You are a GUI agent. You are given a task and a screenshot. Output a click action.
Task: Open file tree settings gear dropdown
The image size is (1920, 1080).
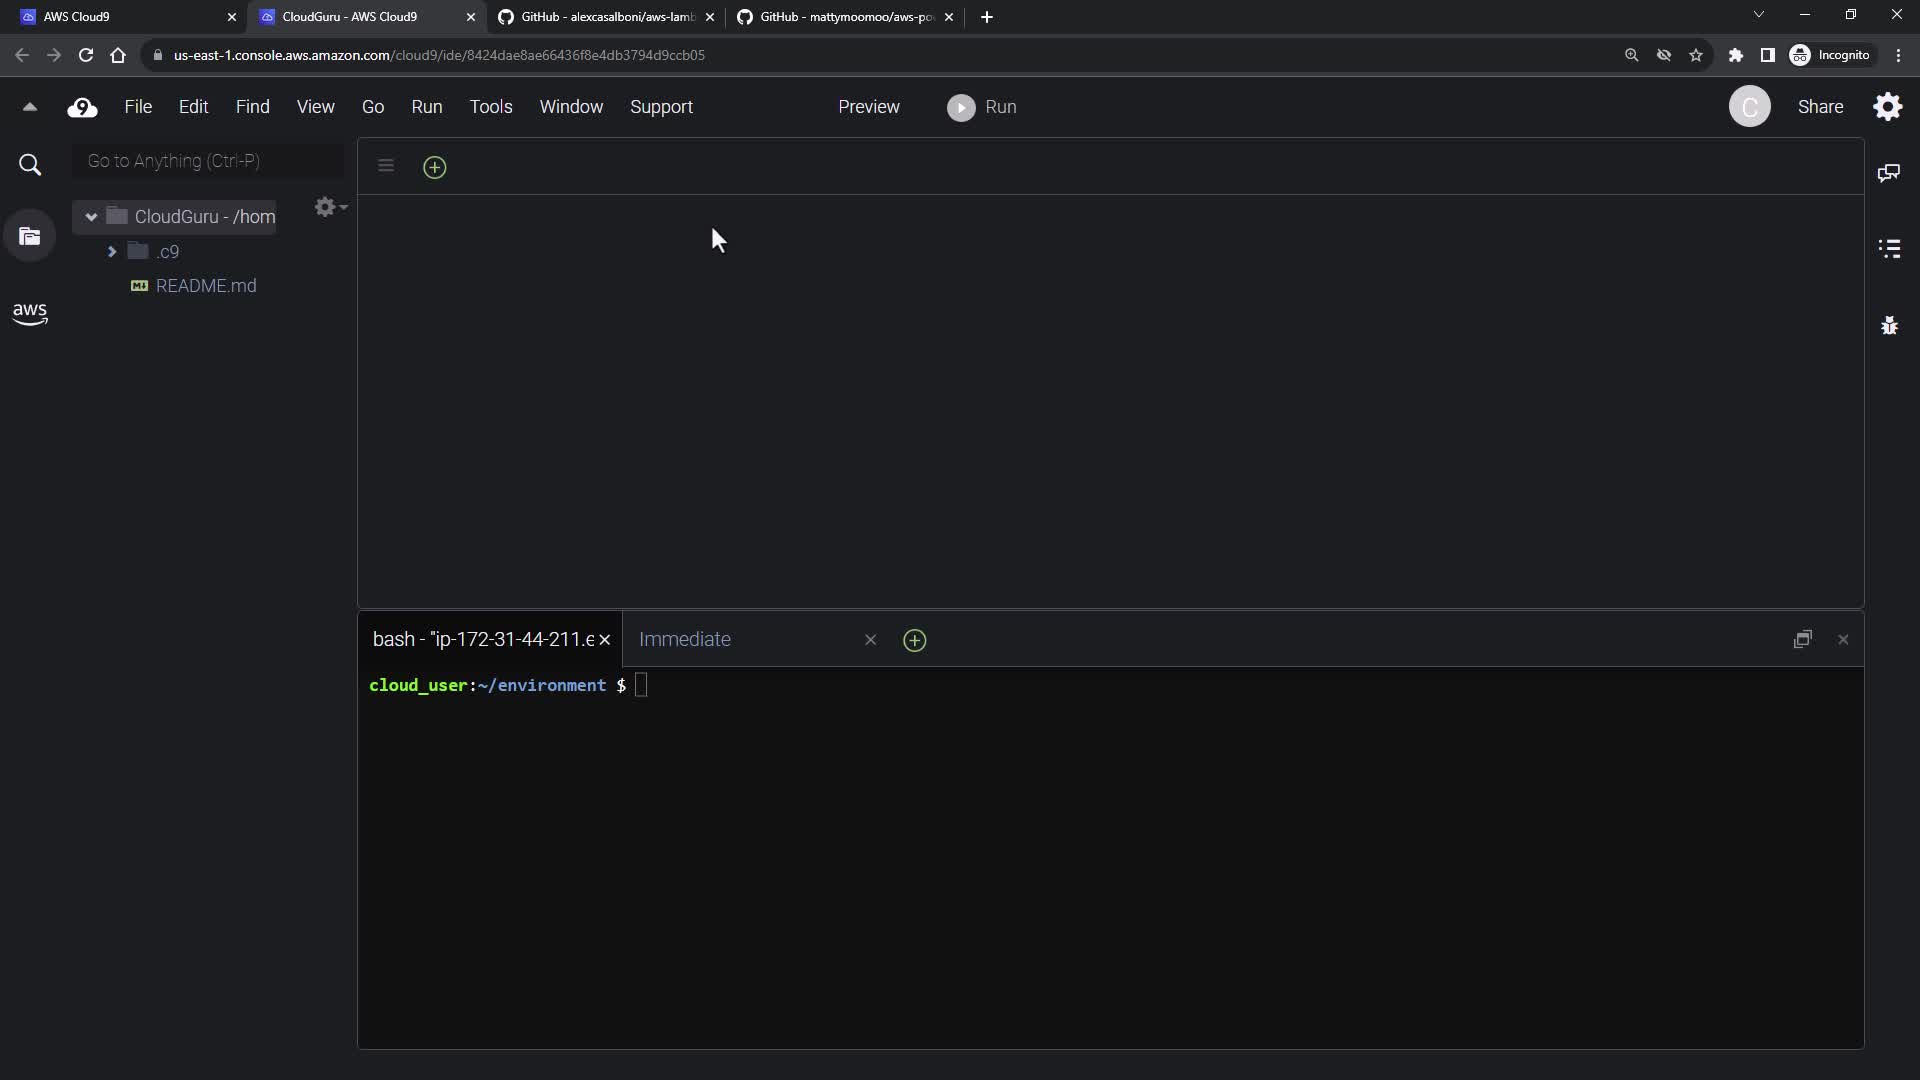[329, 207]
